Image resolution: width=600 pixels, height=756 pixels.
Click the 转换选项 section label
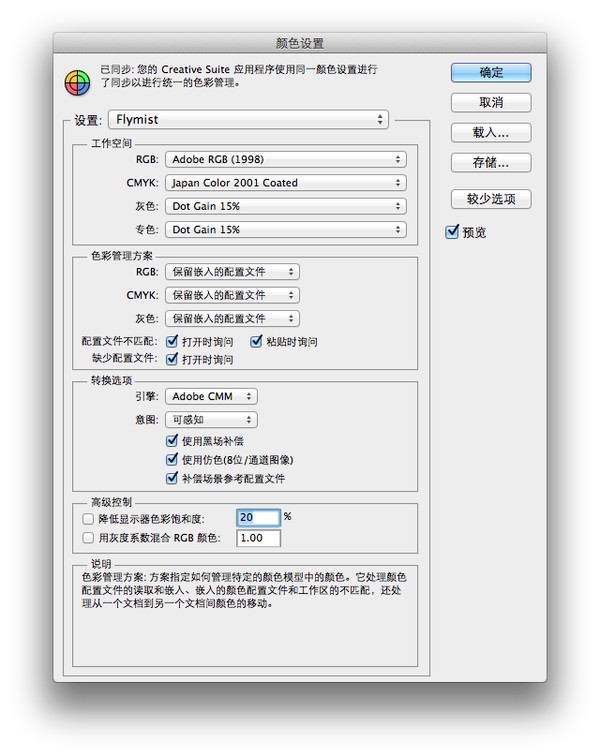(111, 380)
